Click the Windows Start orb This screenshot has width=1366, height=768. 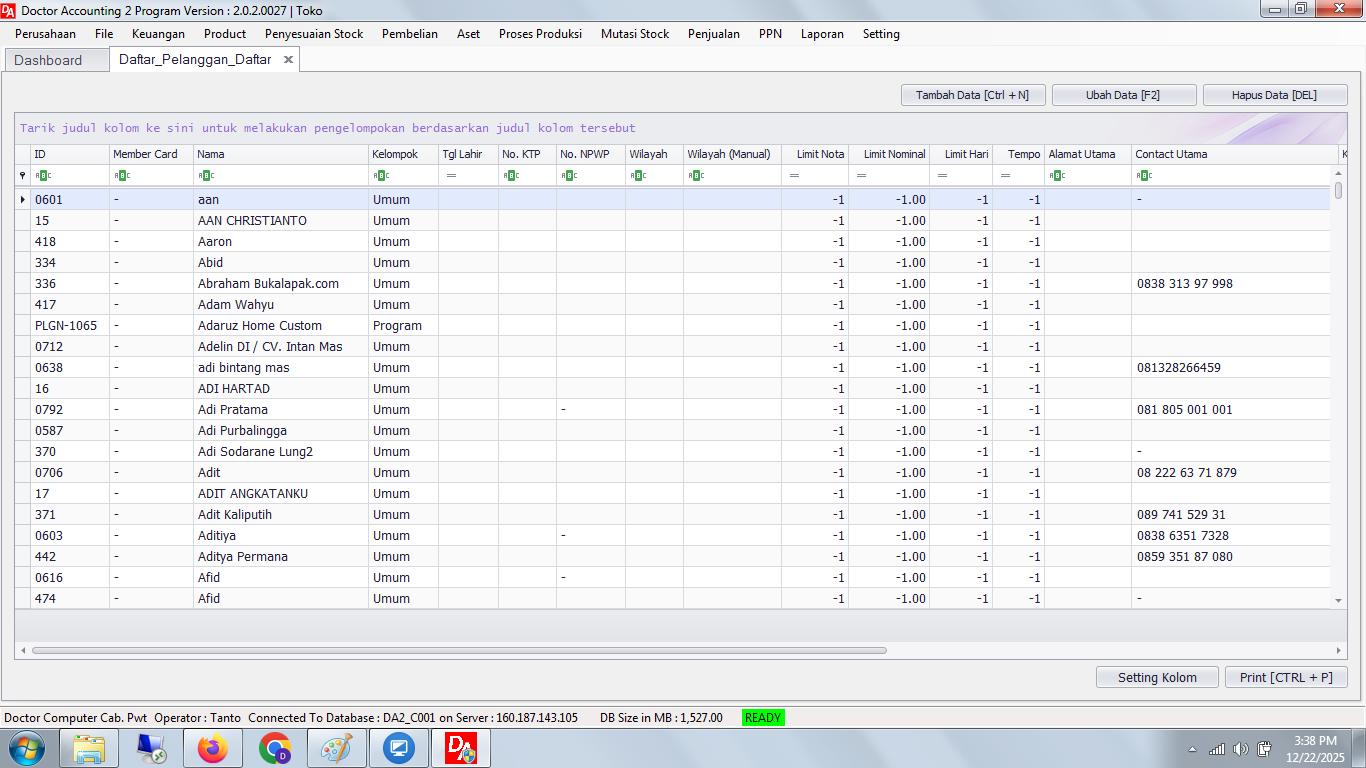[x=26, y=748]
